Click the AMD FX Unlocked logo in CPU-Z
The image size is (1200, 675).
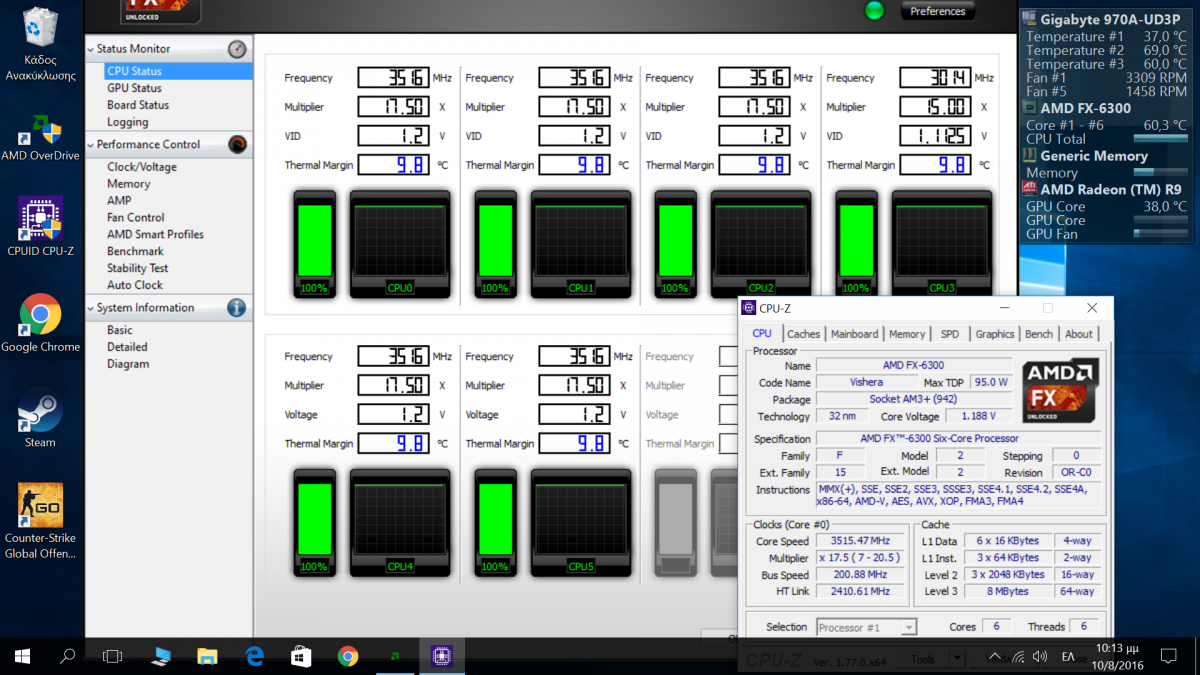click(1061, 390)
